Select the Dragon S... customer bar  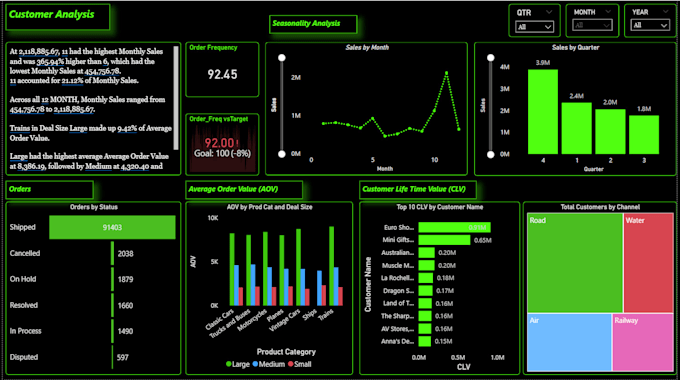[x=425, y=291]
